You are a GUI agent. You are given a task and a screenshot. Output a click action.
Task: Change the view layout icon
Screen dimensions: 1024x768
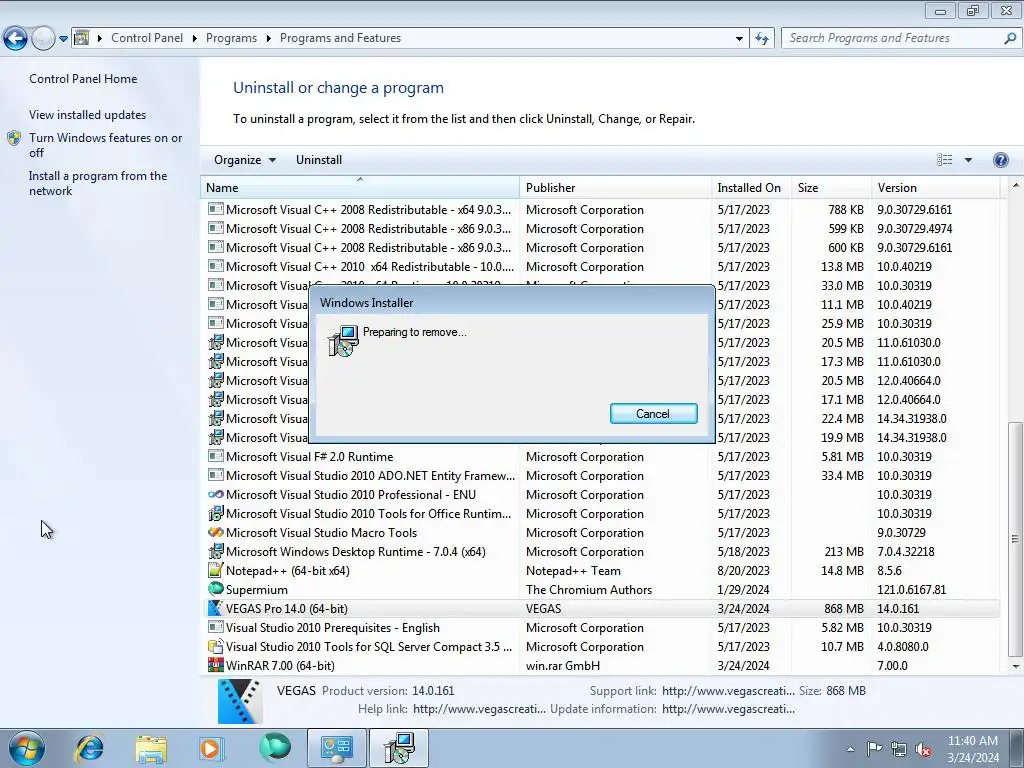[x=944, y=160]
